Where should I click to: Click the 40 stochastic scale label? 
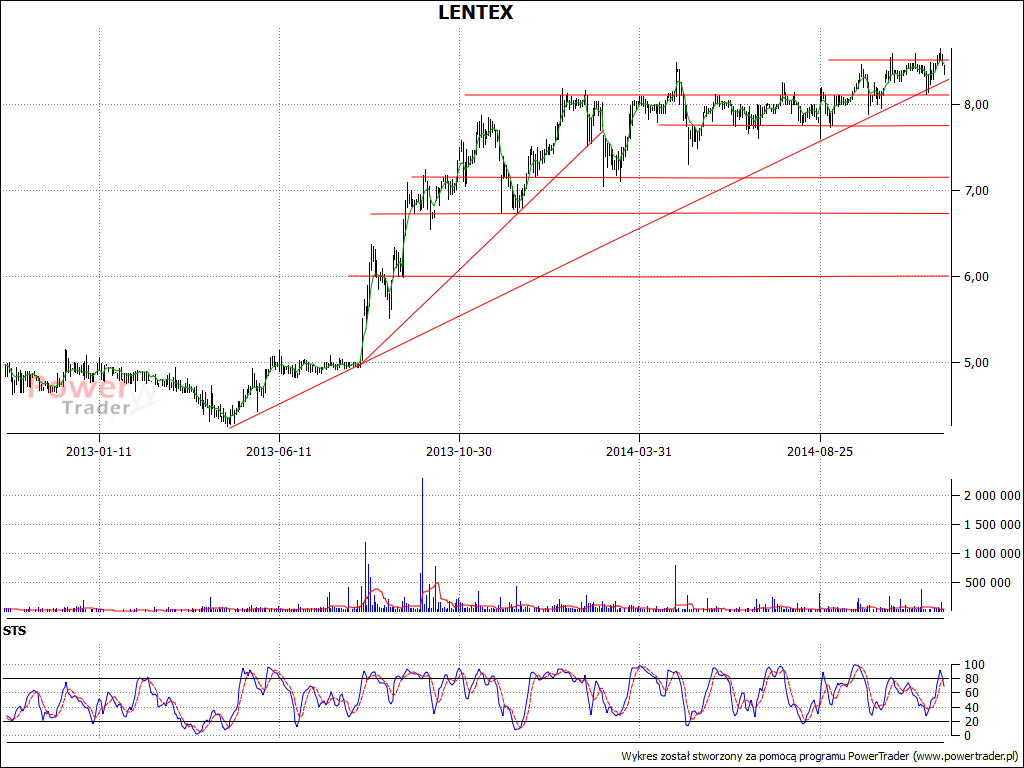pyautogui.click(x=970, y=707)
